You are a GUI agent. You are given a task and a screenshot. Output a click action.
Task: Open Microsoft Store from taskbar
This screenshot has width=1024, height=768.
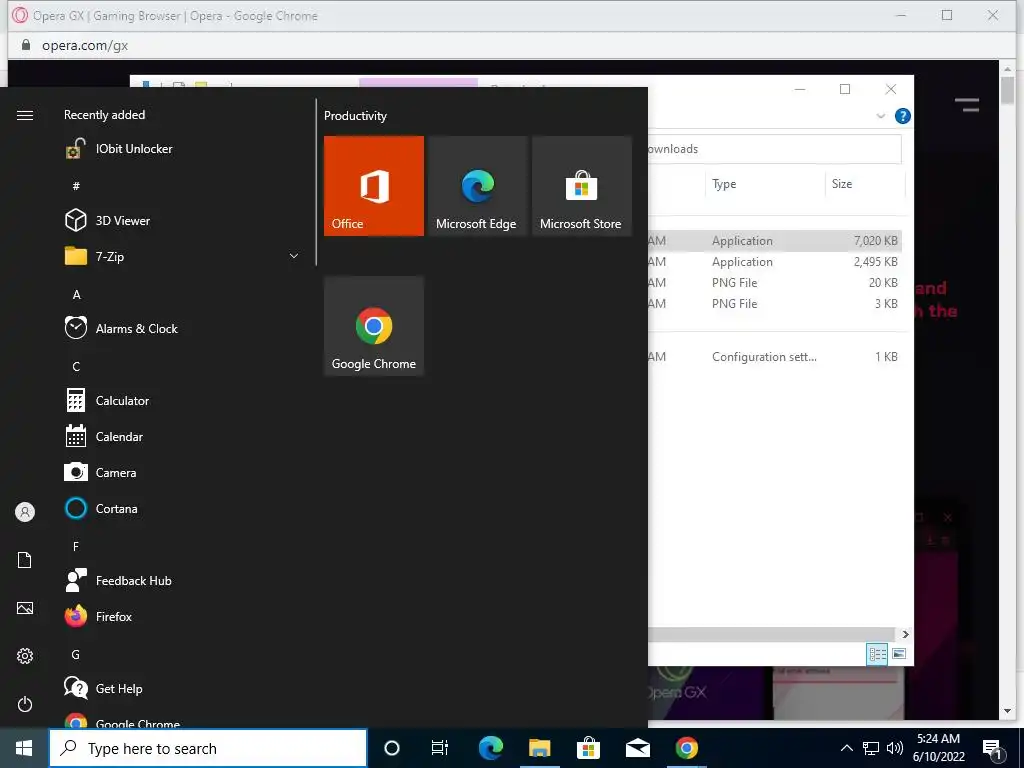(588, 748)
